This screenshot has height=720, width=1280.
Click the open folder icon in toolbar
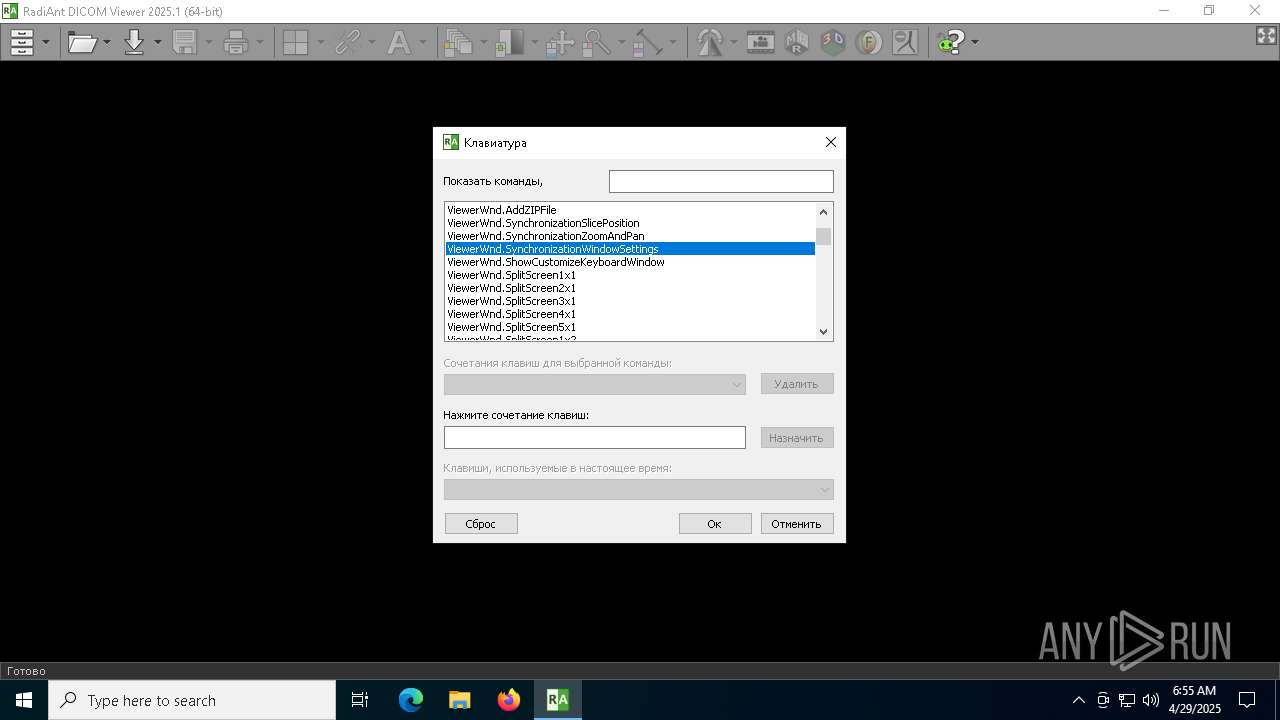point(82,42)
